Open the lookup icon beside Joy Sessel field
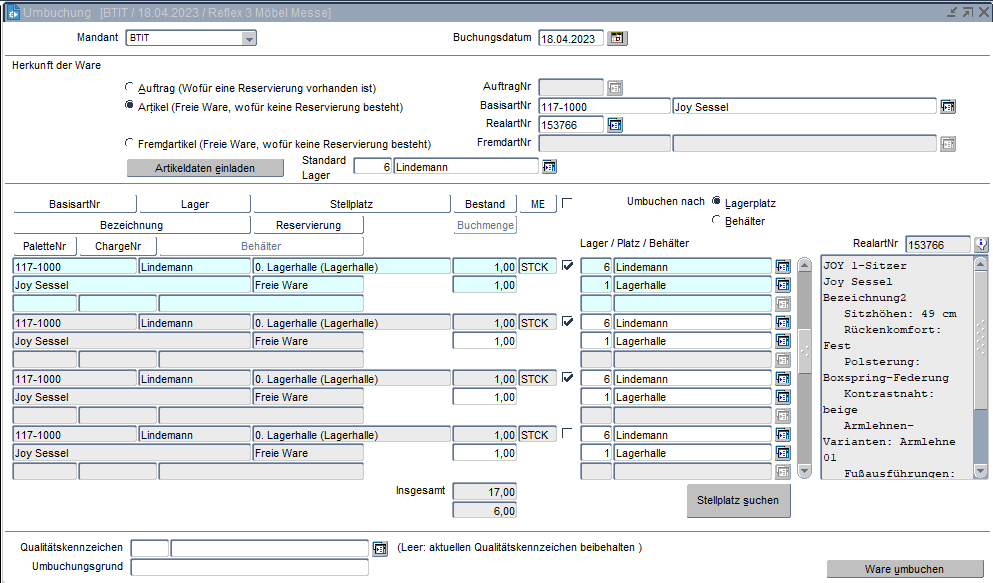Image resolution: width=993 pixels, height=583 pixels. tap(948, 107)
